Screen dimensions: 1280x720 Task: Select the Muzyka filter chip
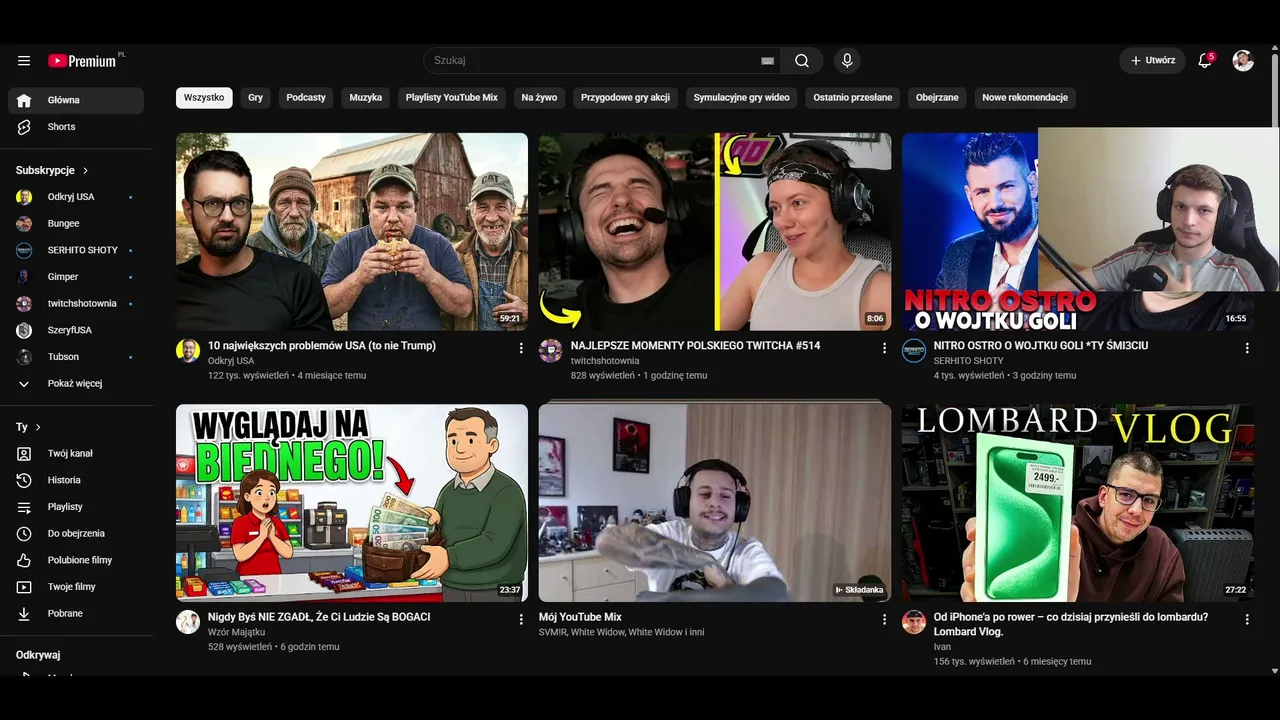click(366, 98)
